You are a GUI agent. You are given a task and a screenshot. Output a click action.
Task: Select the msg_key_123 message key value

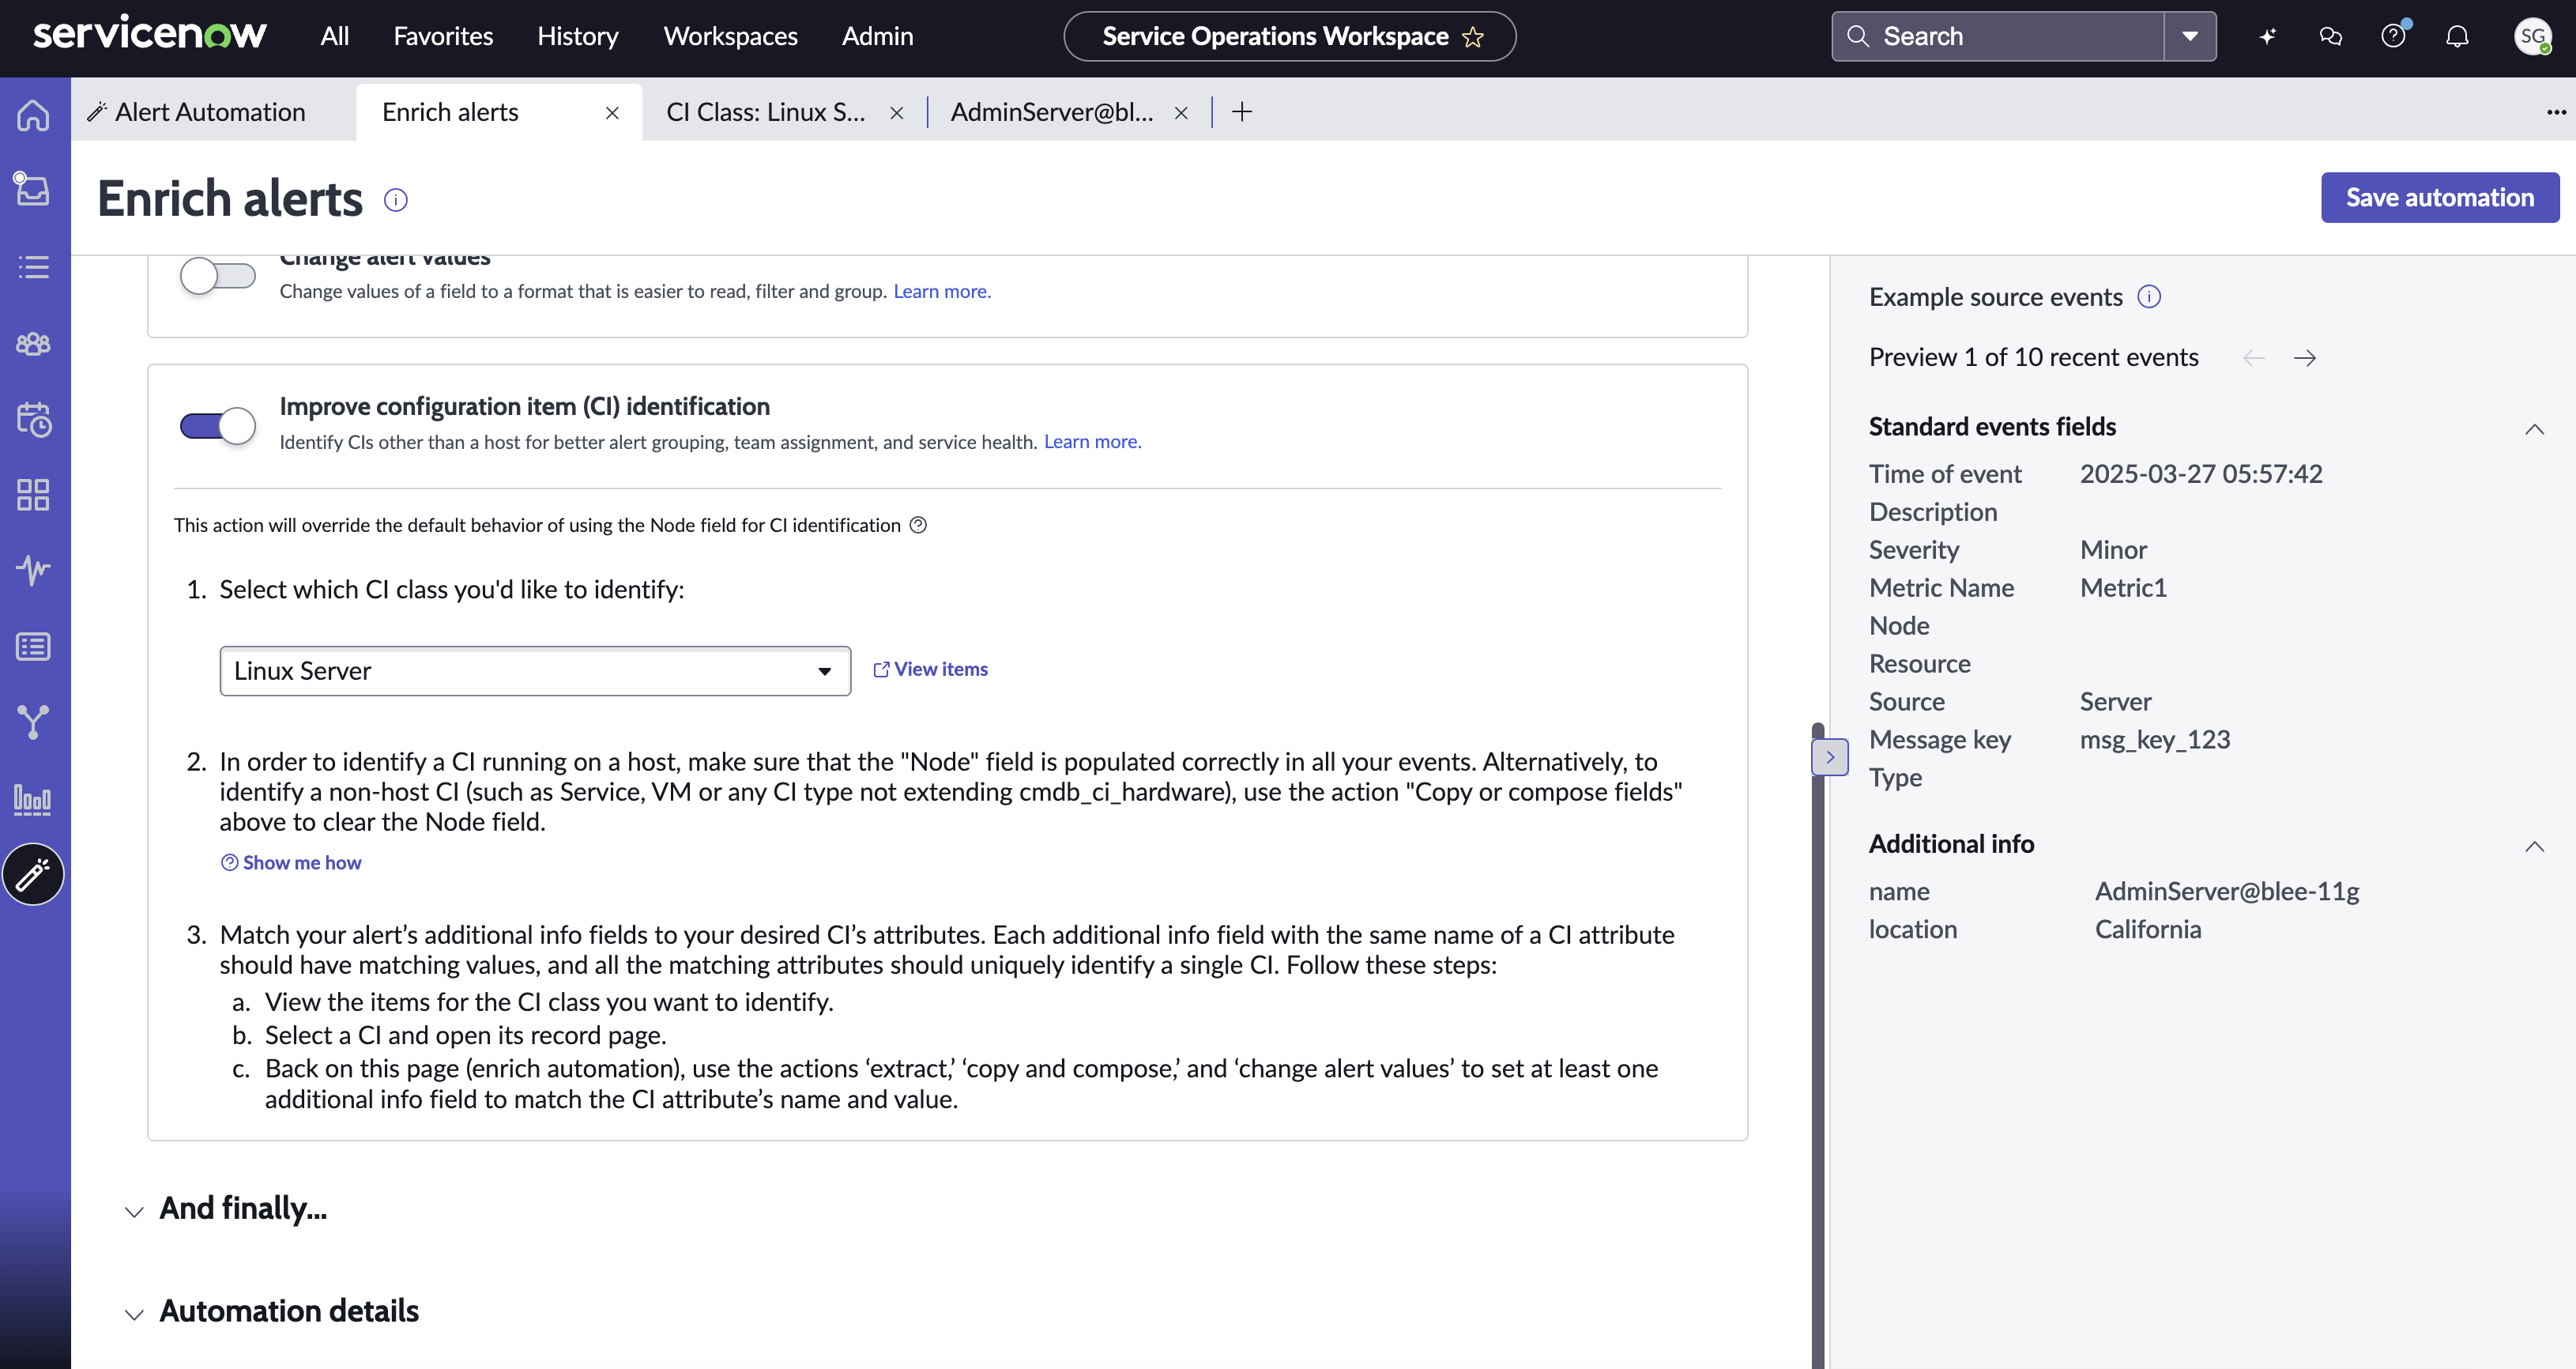pos(2155,740)
